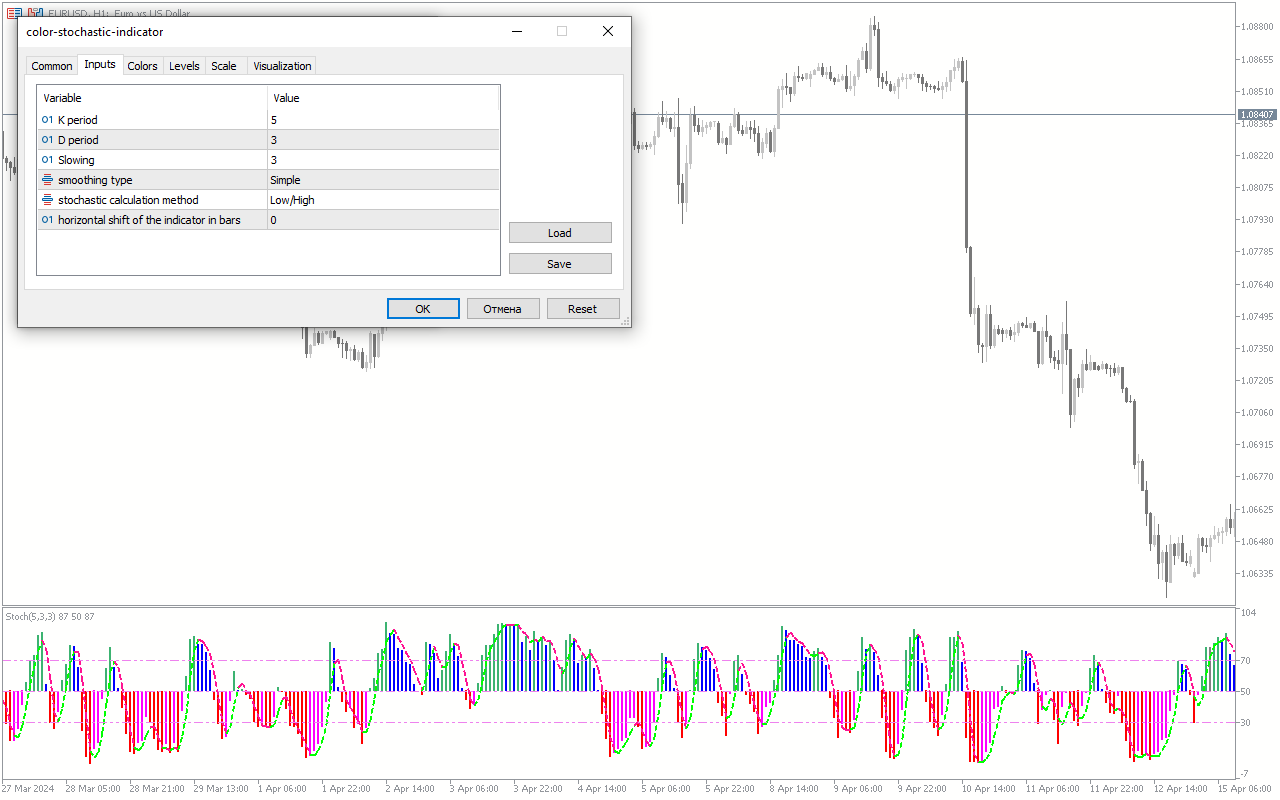Click the enum icon beside smoothing type
This screenshot has width=1280, height=800.
tap(47, 180)
